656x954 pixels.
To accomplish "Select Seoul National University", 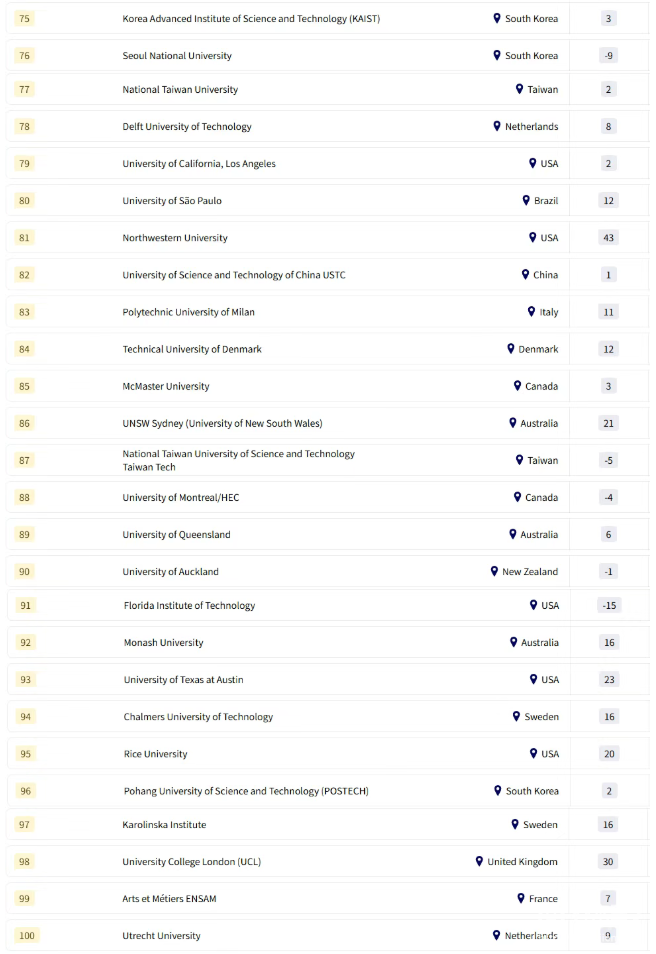I will 177,56.
